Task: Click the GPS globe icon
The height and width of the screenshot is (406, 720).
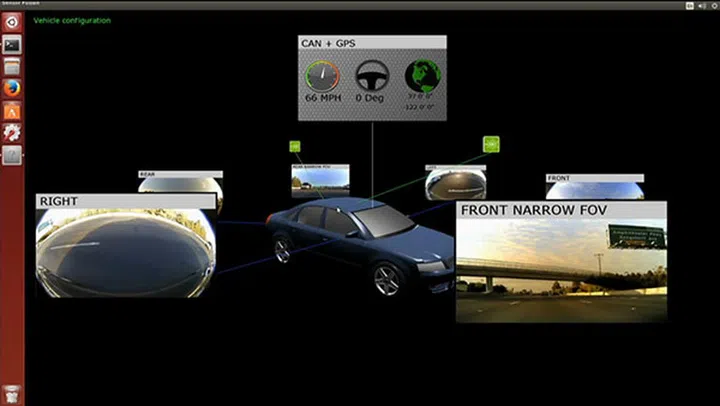Action: 419,76
